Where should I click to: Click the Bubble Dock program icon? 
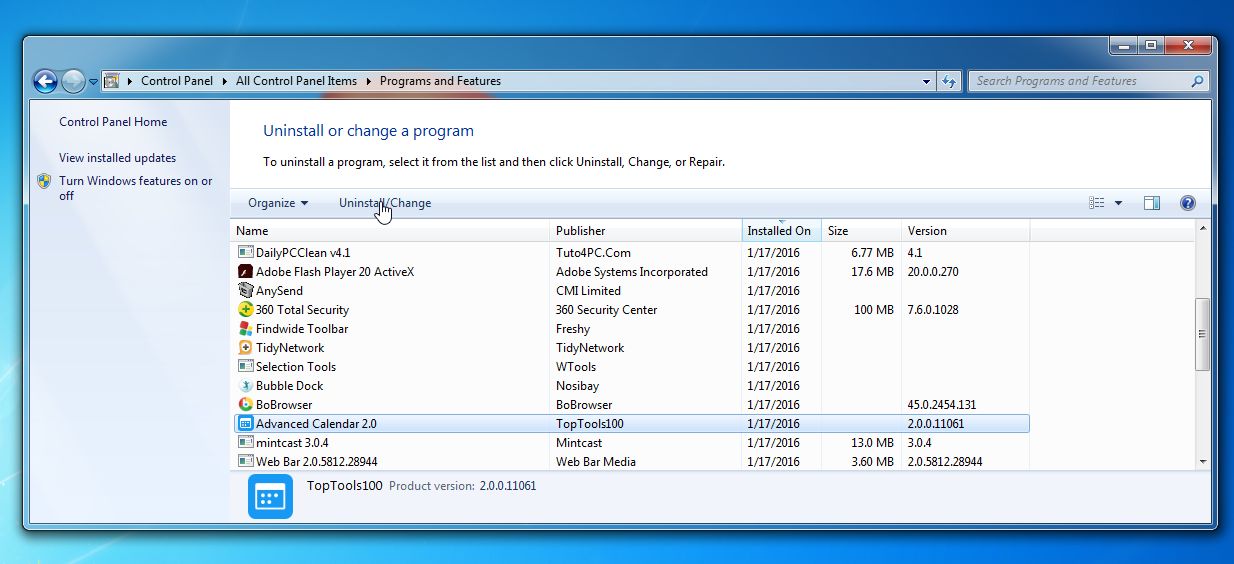tap(246, 386)
